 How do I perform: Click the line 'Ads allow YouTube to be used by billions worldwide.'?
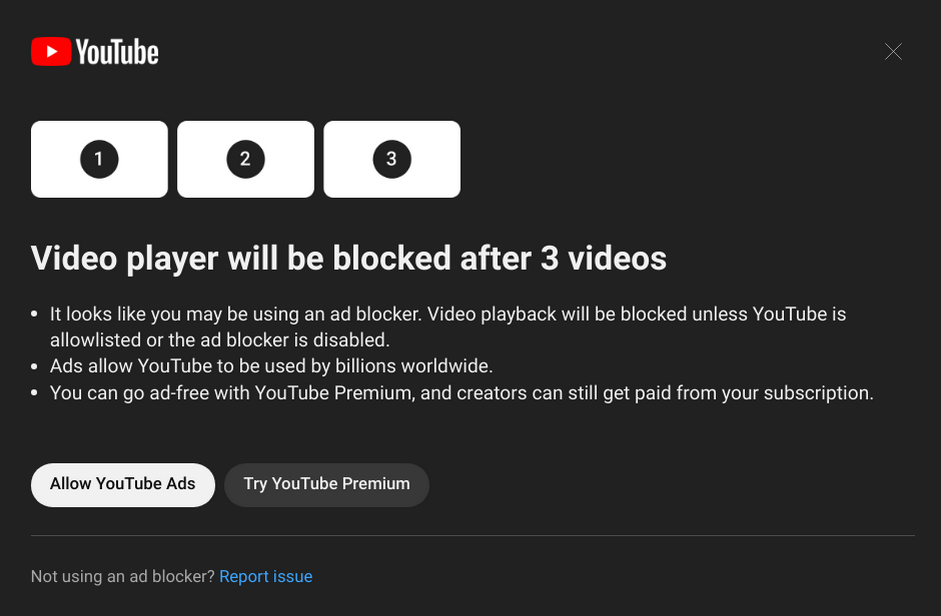pos(271,366)
